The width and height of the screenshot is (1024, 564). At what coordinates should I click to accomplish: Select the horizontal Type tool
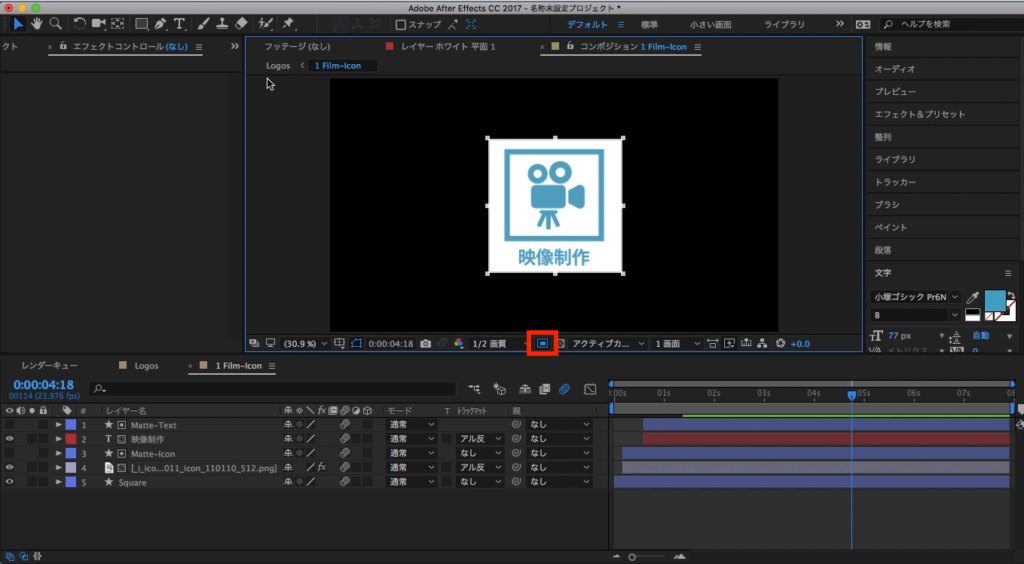coord(179,23)
